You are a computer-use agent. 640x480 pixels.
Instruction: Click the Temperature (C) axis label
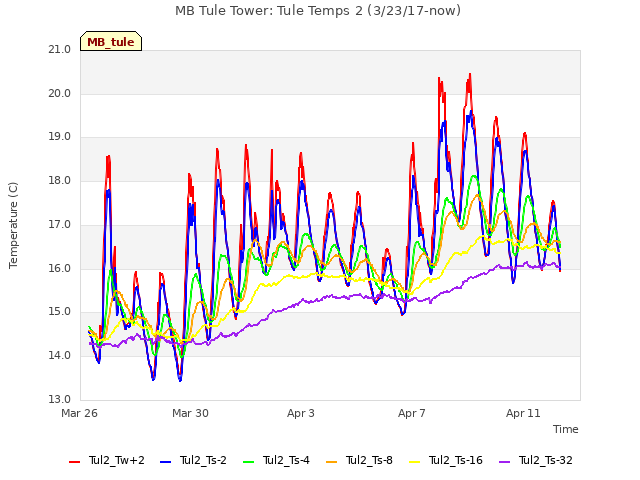[x=13, y=225]
